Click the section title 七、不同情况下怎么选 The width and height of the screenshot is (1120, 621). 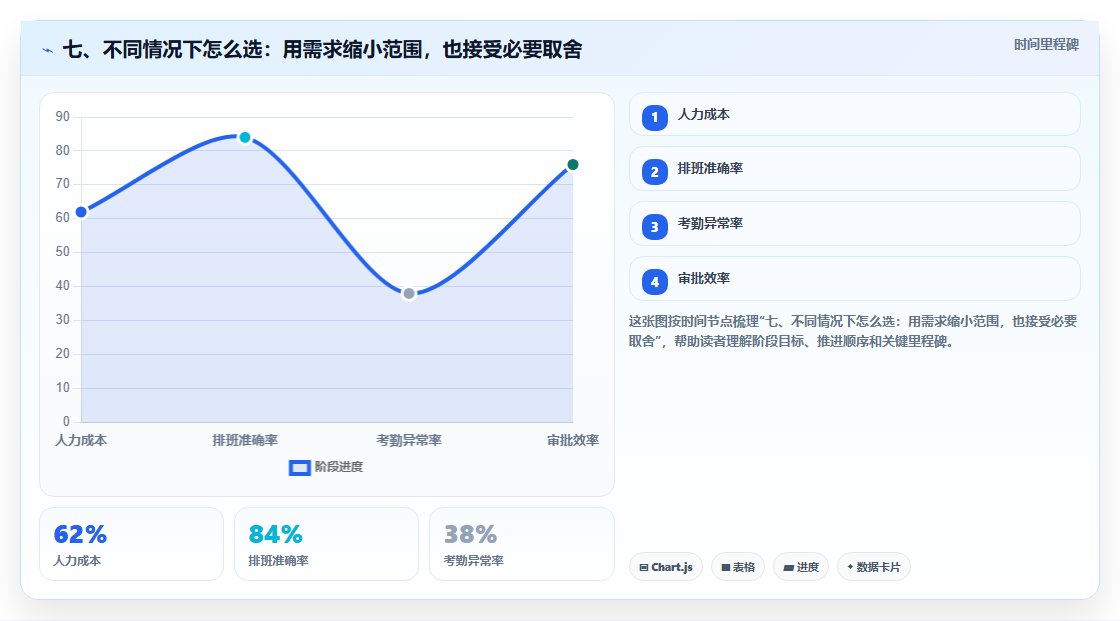pos(322,50)
